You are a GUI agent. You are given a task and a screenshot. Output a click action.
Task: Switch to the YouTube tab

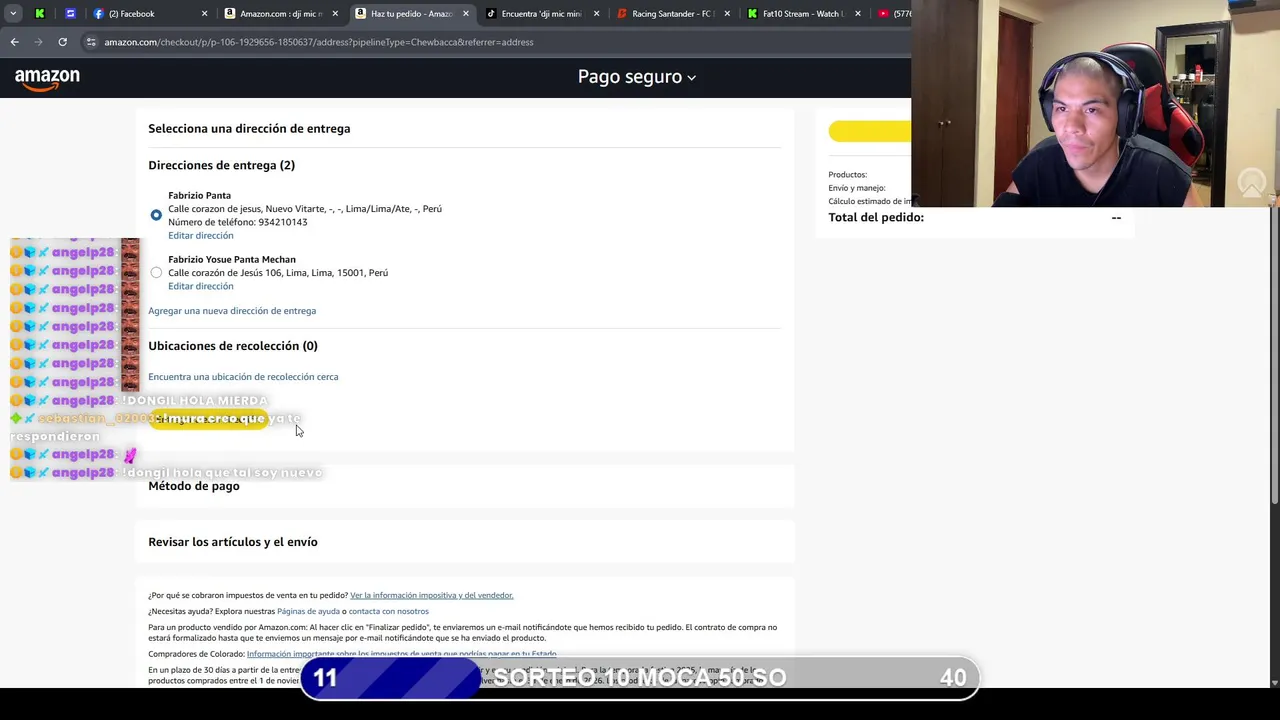[x=893, y=14]
